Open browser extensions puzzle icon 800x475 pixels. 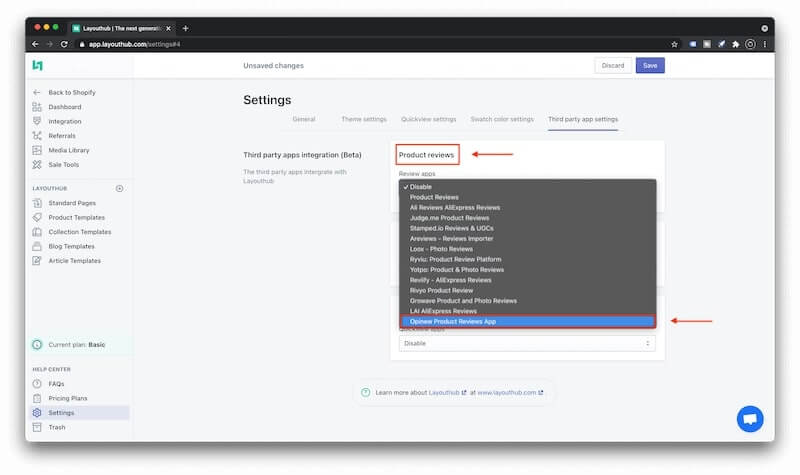point(736,44)
